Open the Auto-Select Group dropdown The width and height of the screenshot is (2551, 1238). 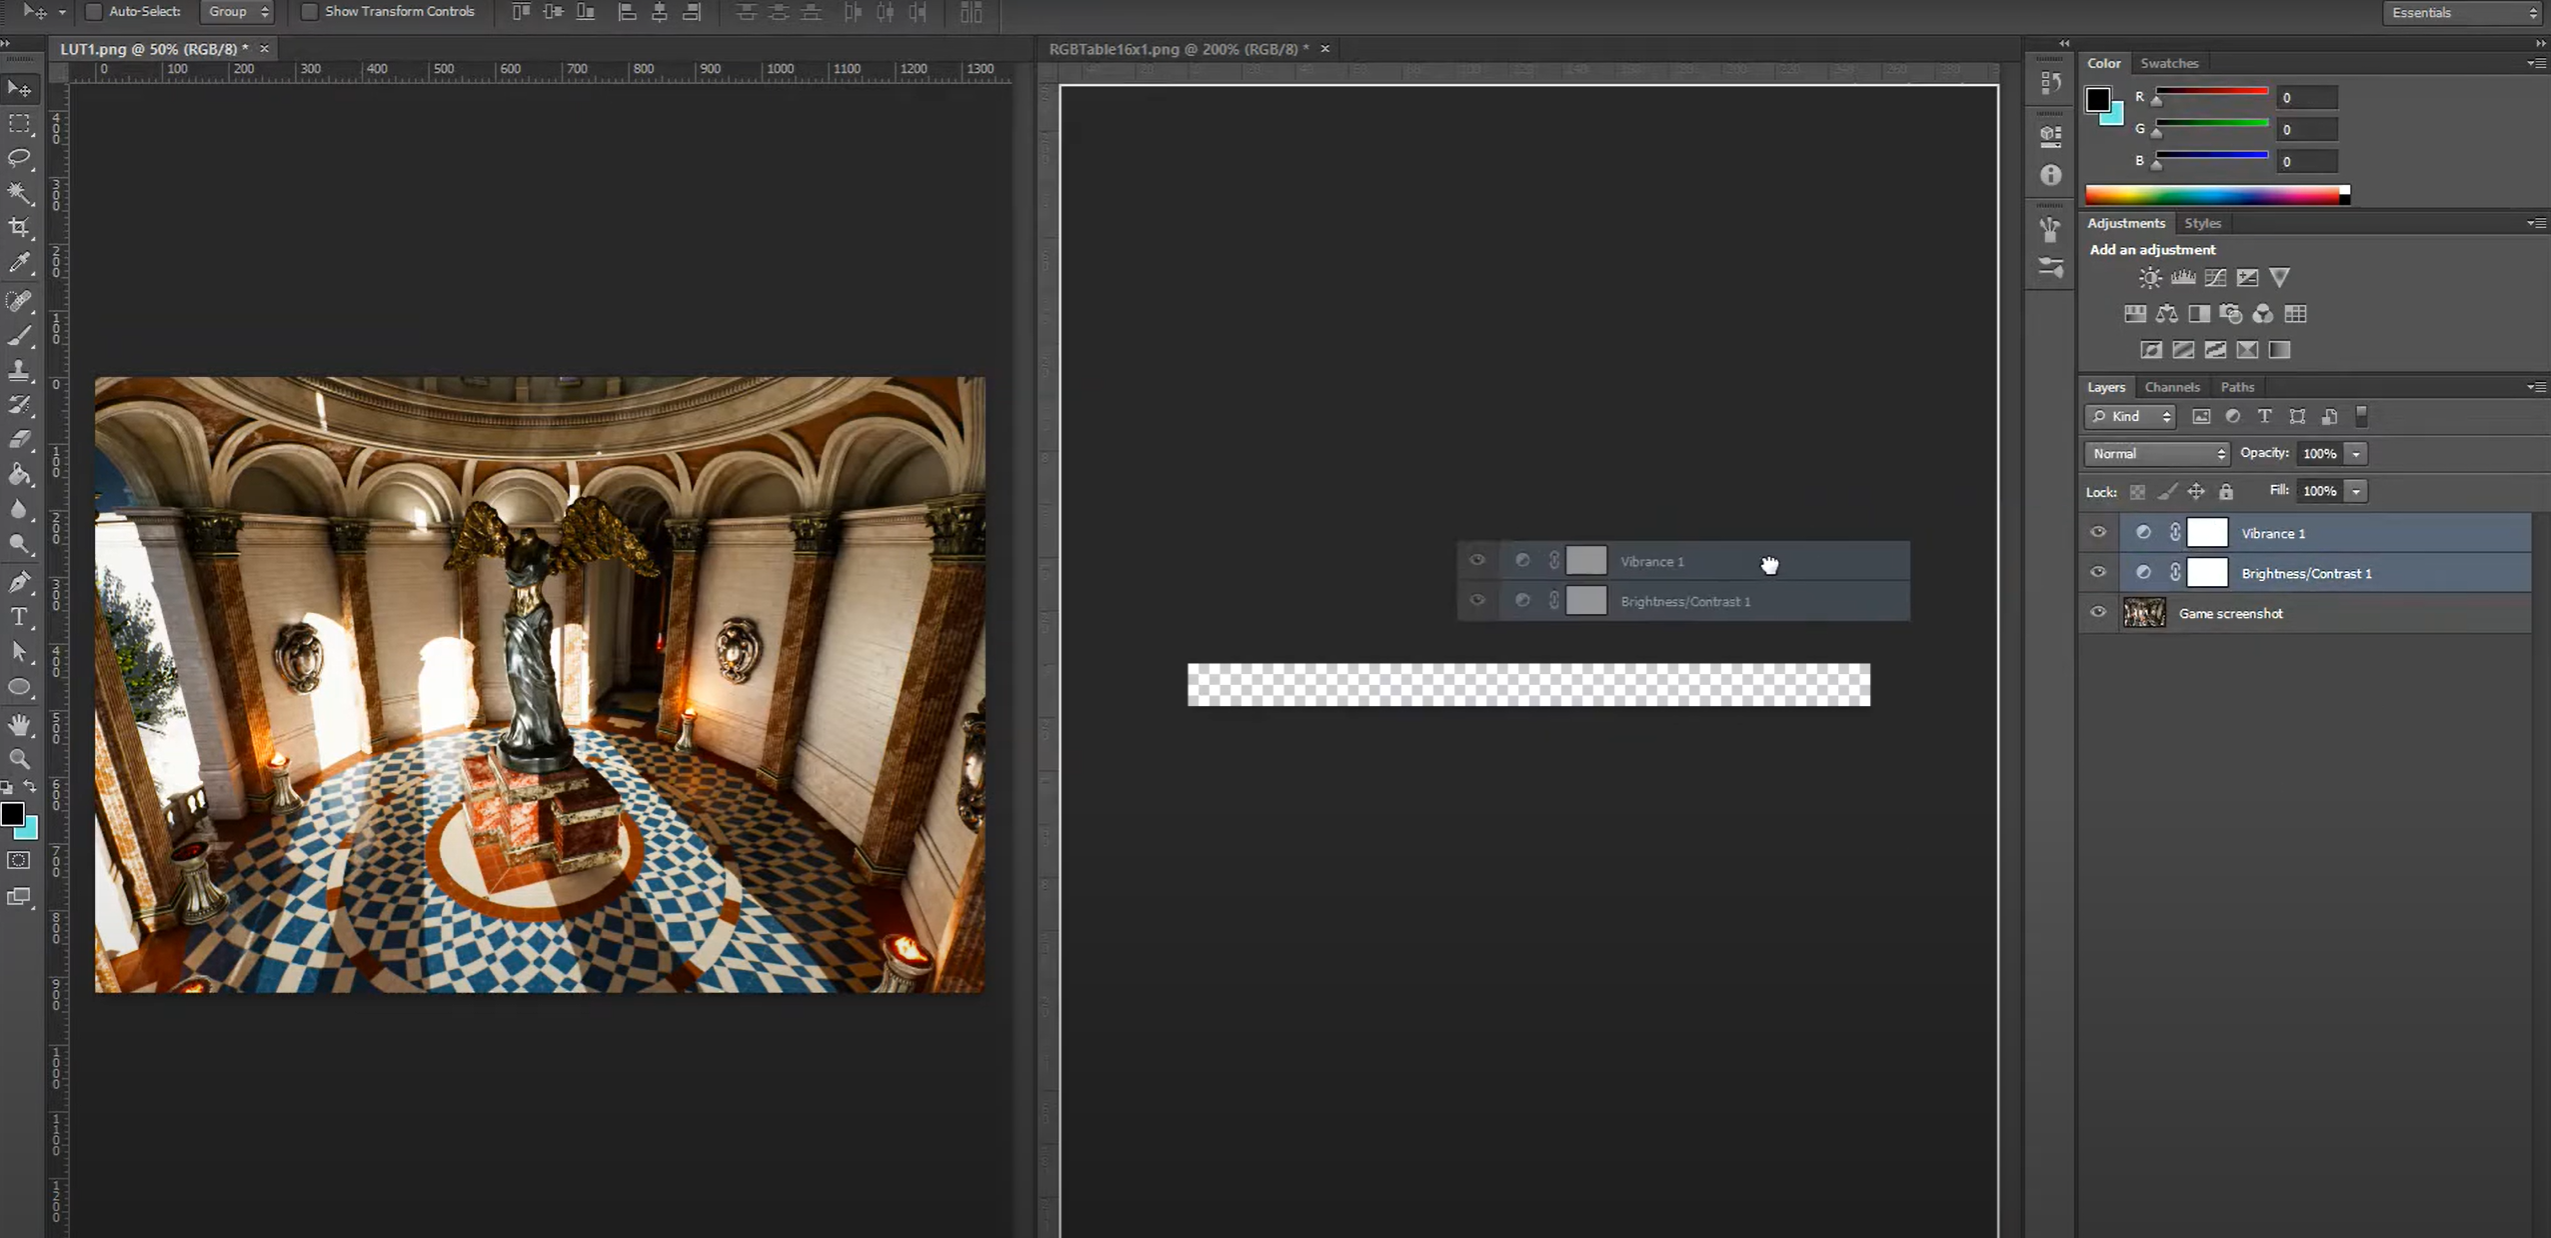point(238,12)
